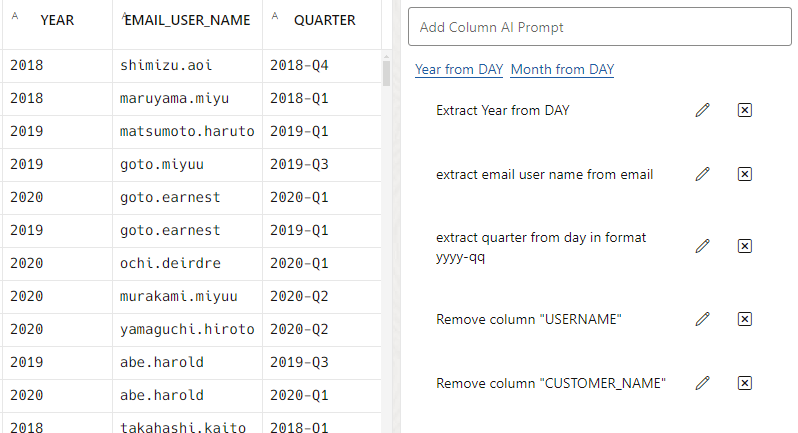Select cell "murakami.miyuu"
This screenshot has width=798, height=433.
point(187,297)
